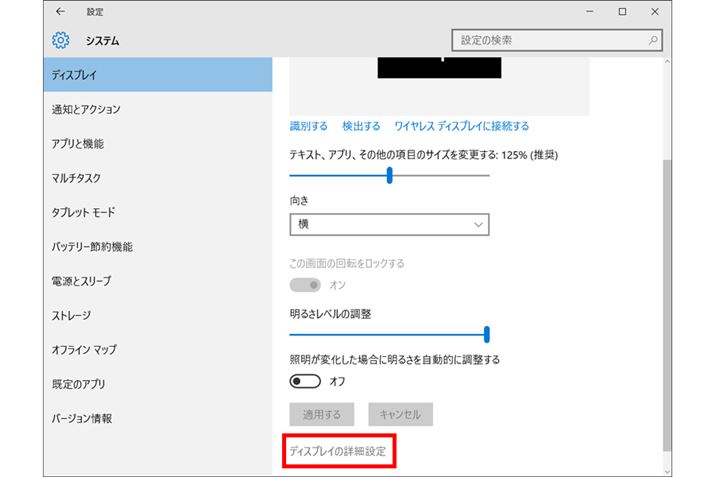Viewport: 715px width, 477px height.
Task: Click the scrollbar up arrow
Action: point(667,62)
